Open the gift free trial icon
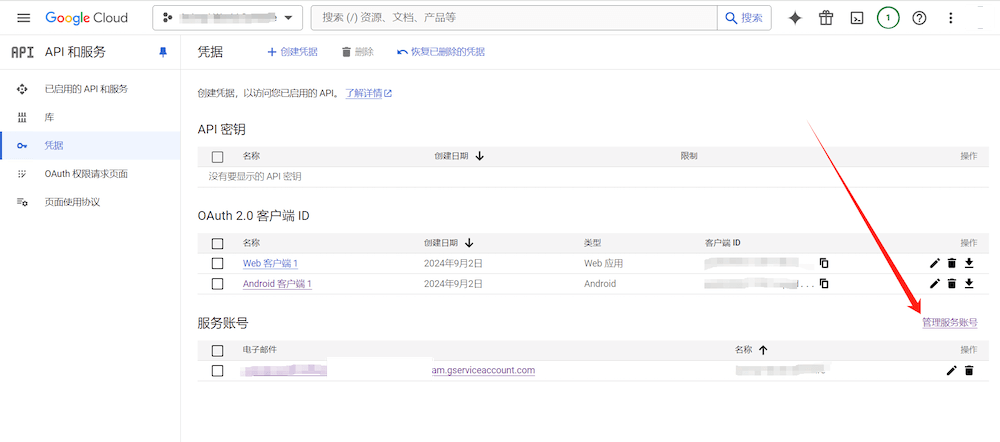This screenshot has width=1000, height=442. tap(825, 18)
